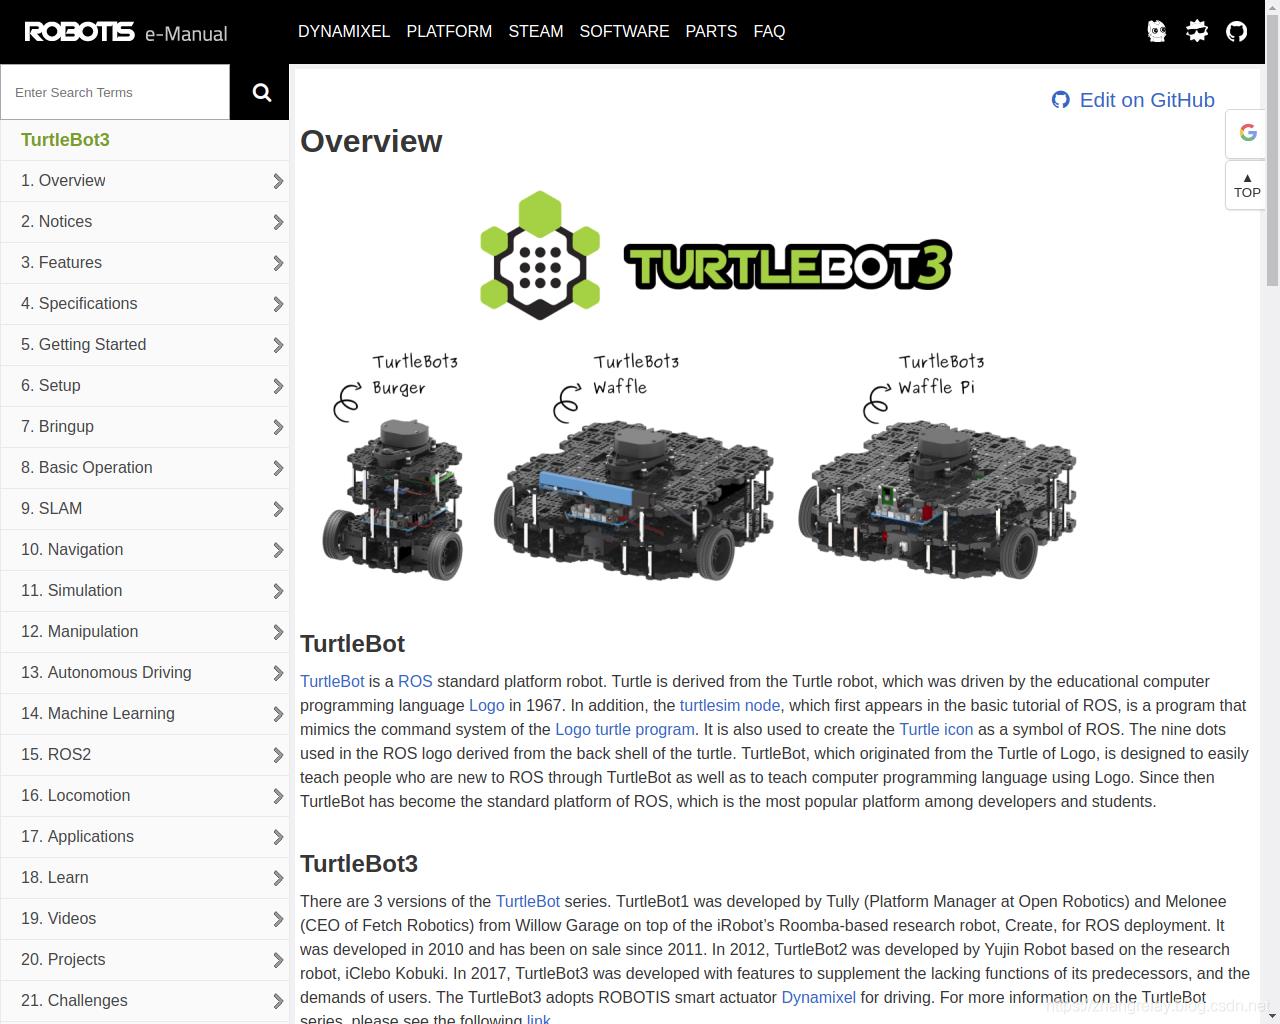The image size is (1280, 1024).
Task: Open the Google translate widget
Action: [x=1247, y=133]
